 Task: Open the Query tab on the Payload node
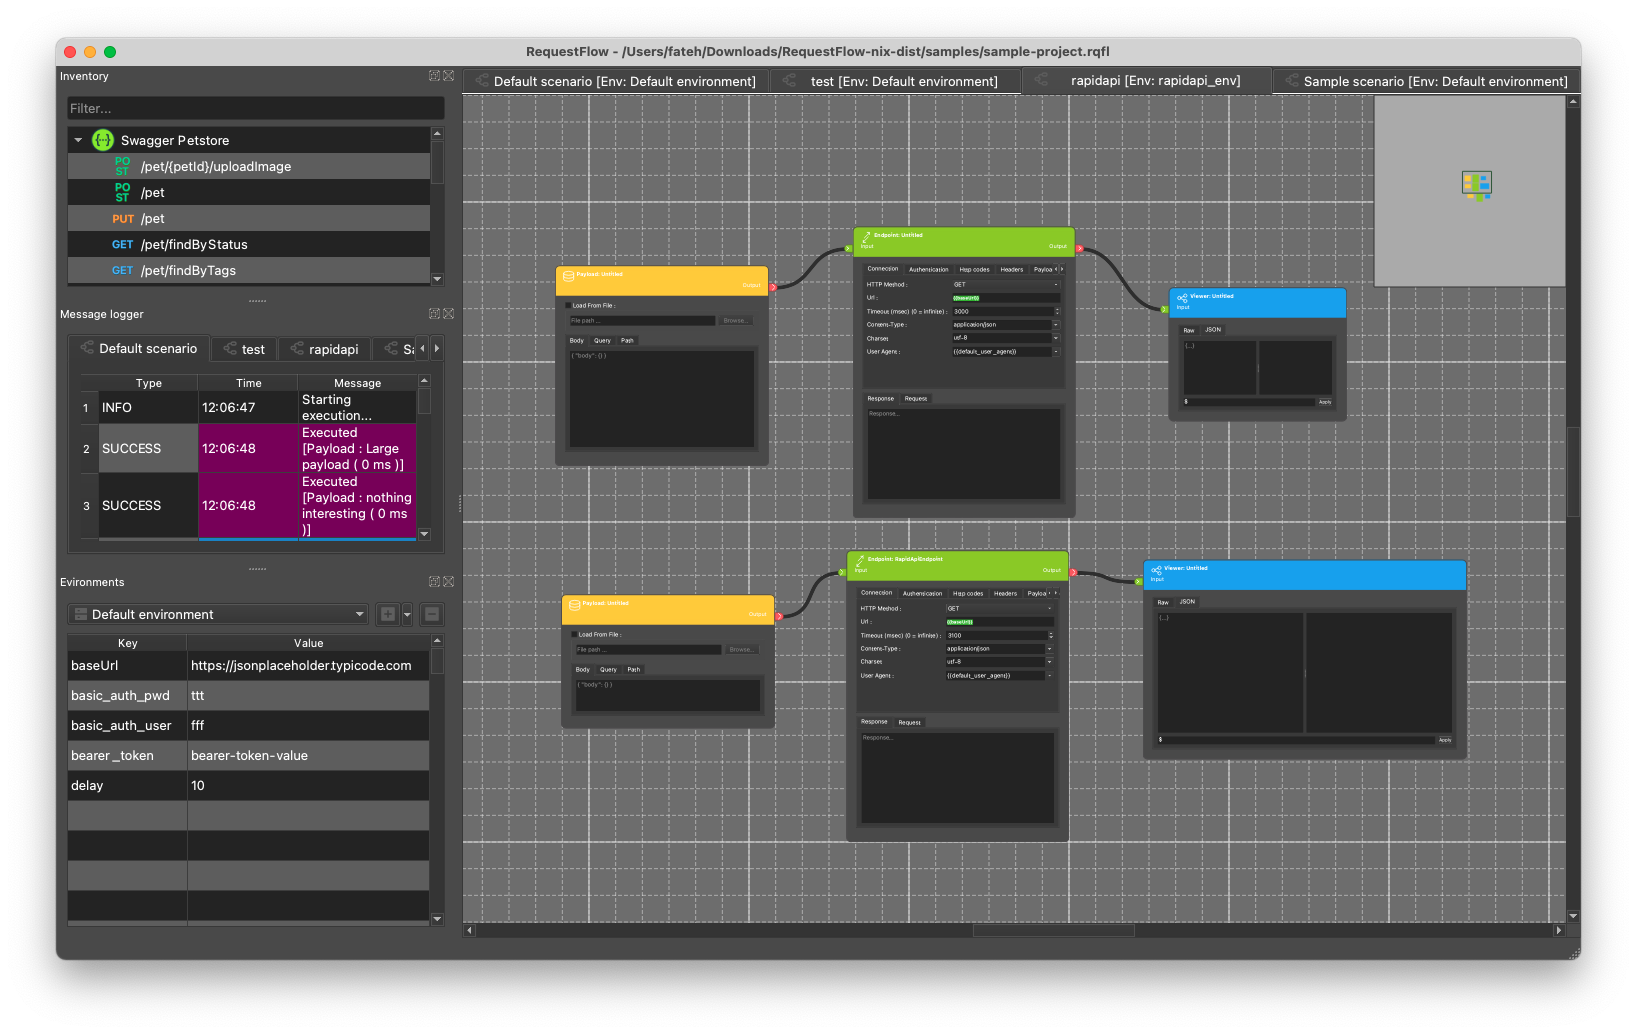pos(602,340)
